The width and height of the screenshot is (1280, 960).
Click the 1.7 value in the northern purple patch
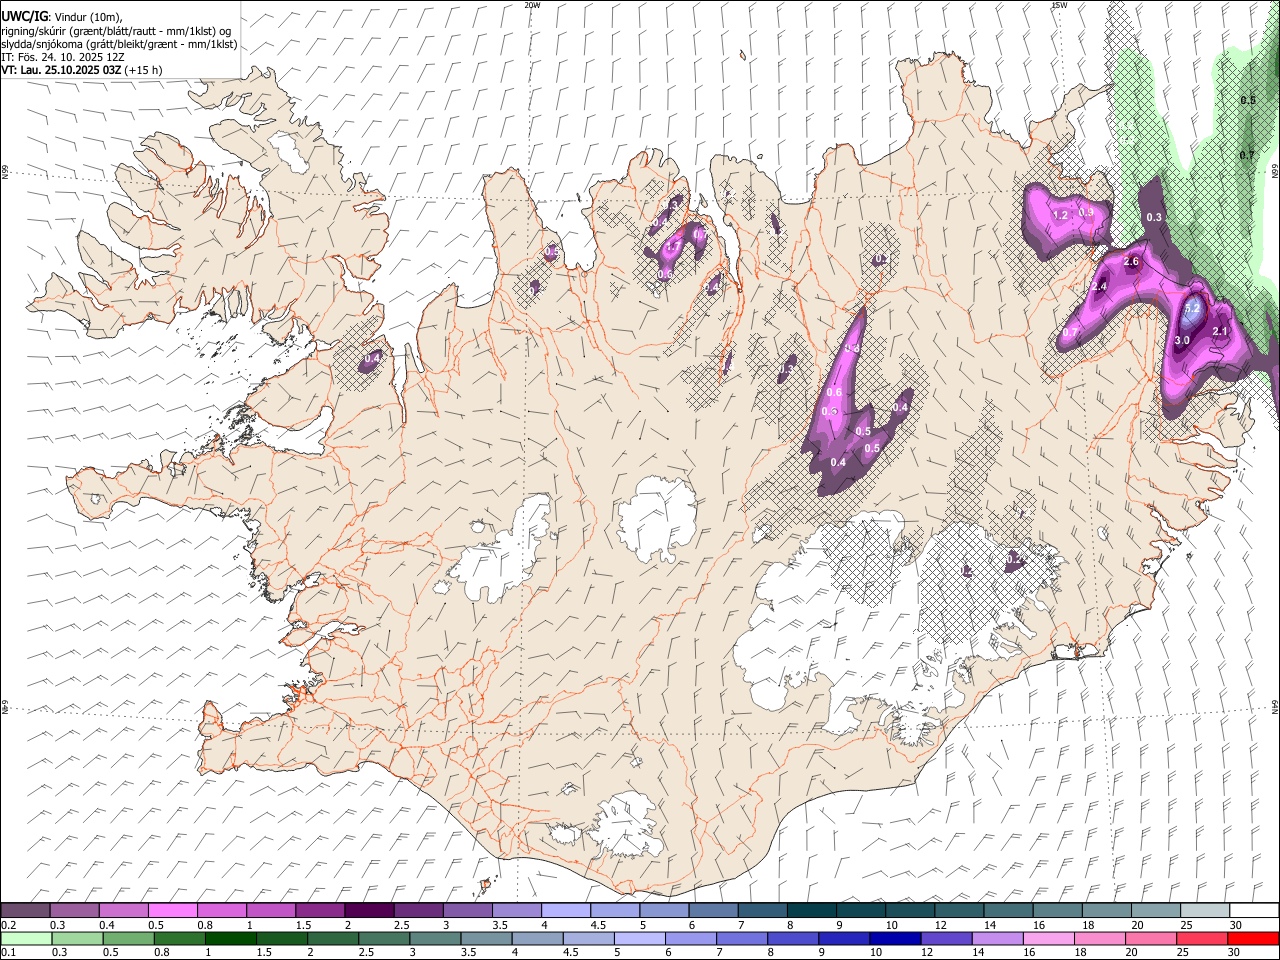click(673, 246)
